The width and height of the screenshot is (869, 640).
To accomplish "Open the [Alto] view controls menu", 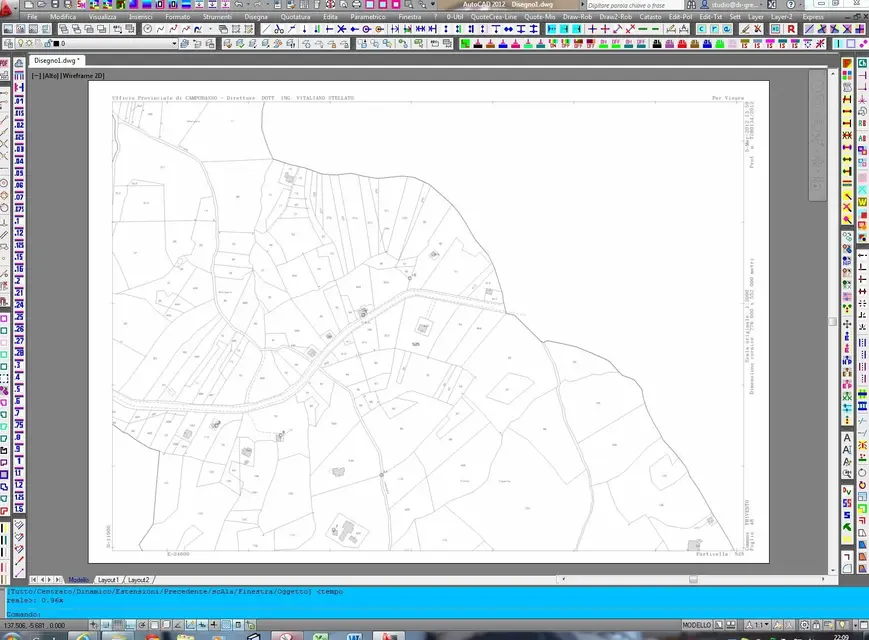I will pos(50,76).
